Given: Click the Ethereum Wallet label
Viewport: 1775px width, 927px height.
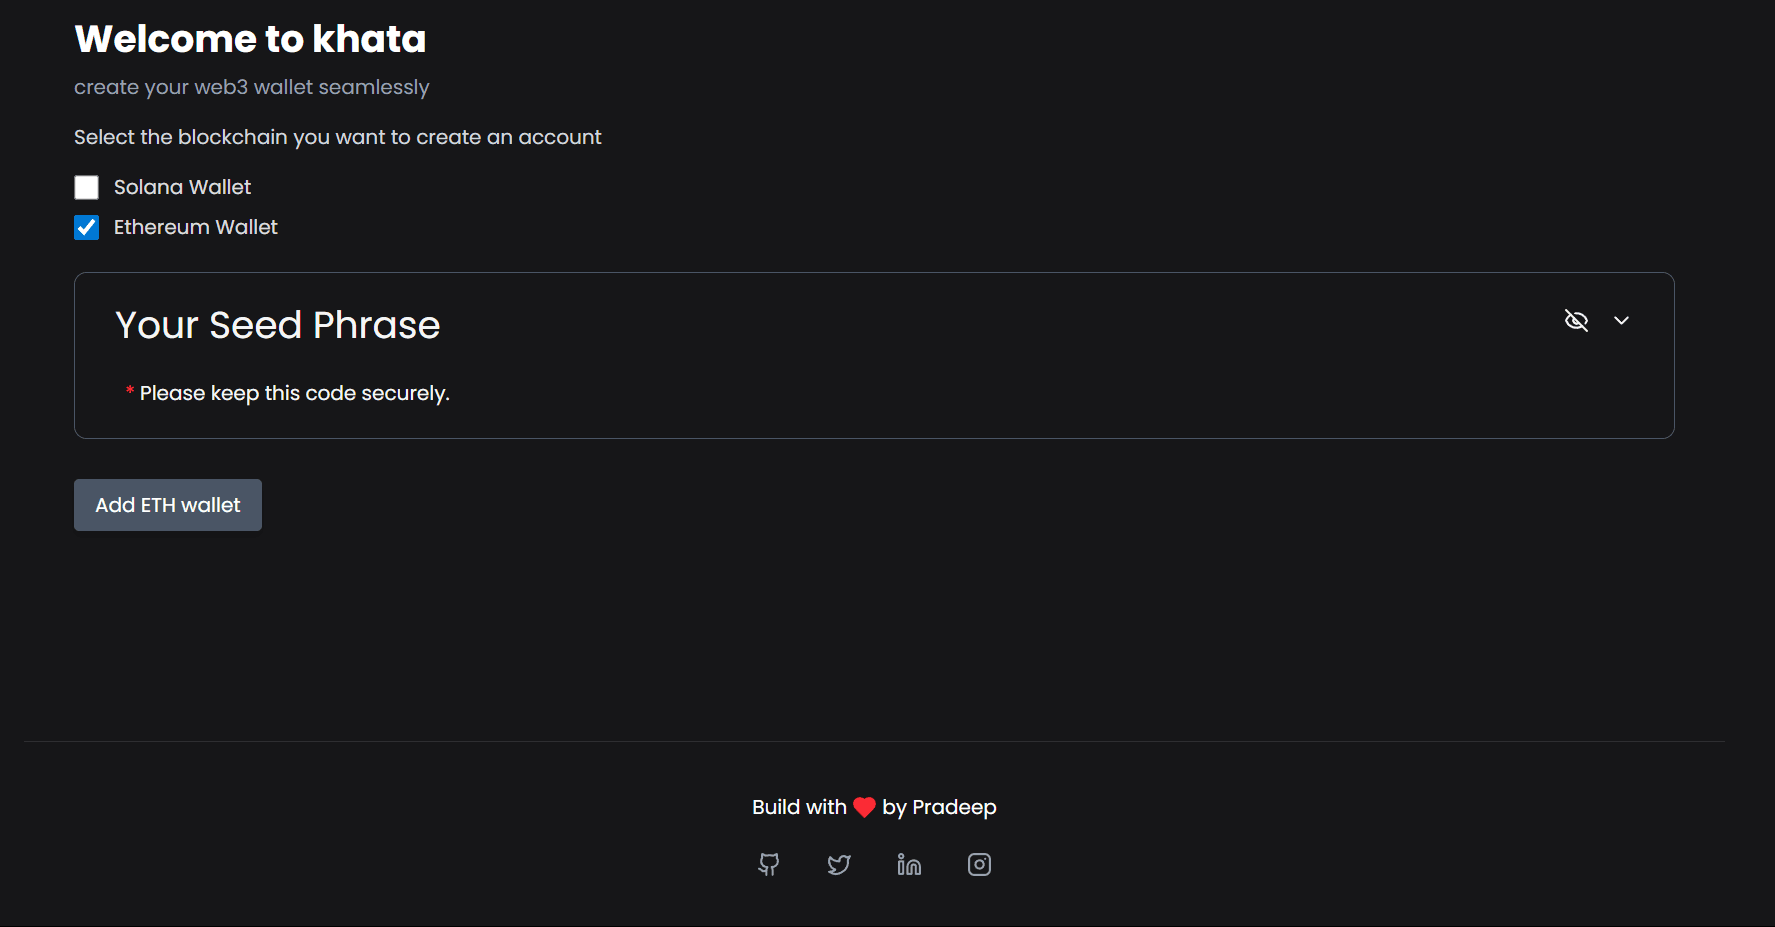Looking at the screenshot, I should 196,227.
